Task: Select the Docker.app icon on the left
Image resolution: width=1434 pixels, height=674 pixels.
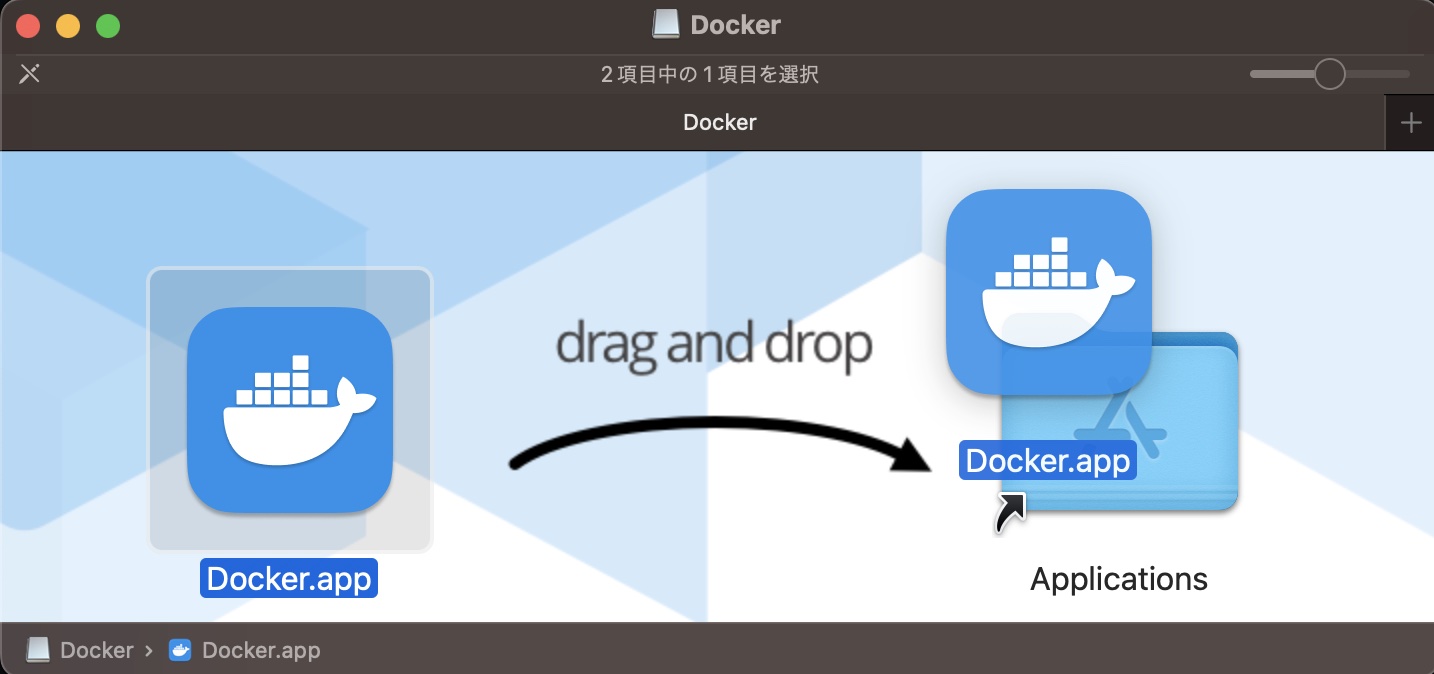Action: (290, 409)
